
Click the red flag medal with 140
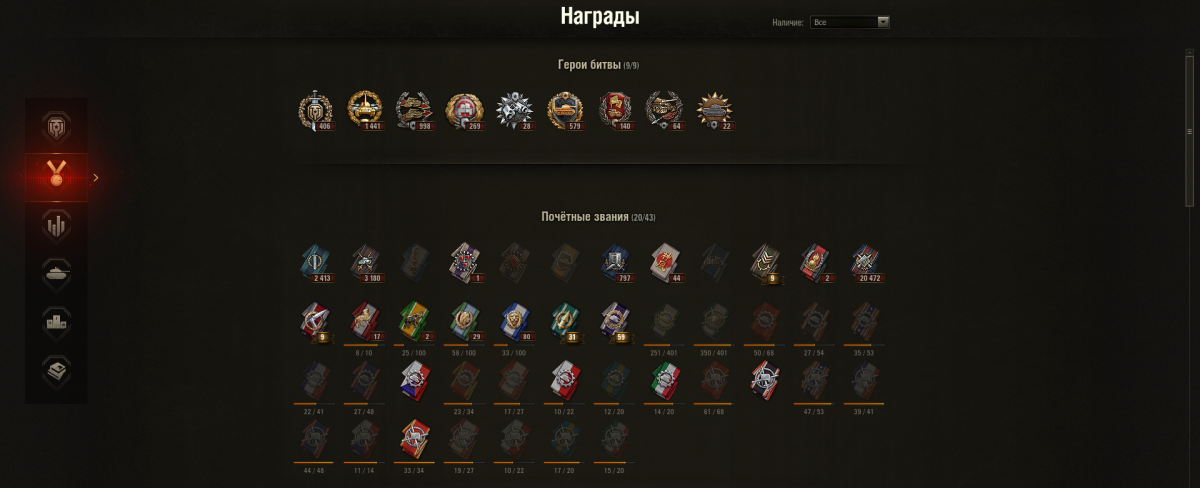click(615, 110)
